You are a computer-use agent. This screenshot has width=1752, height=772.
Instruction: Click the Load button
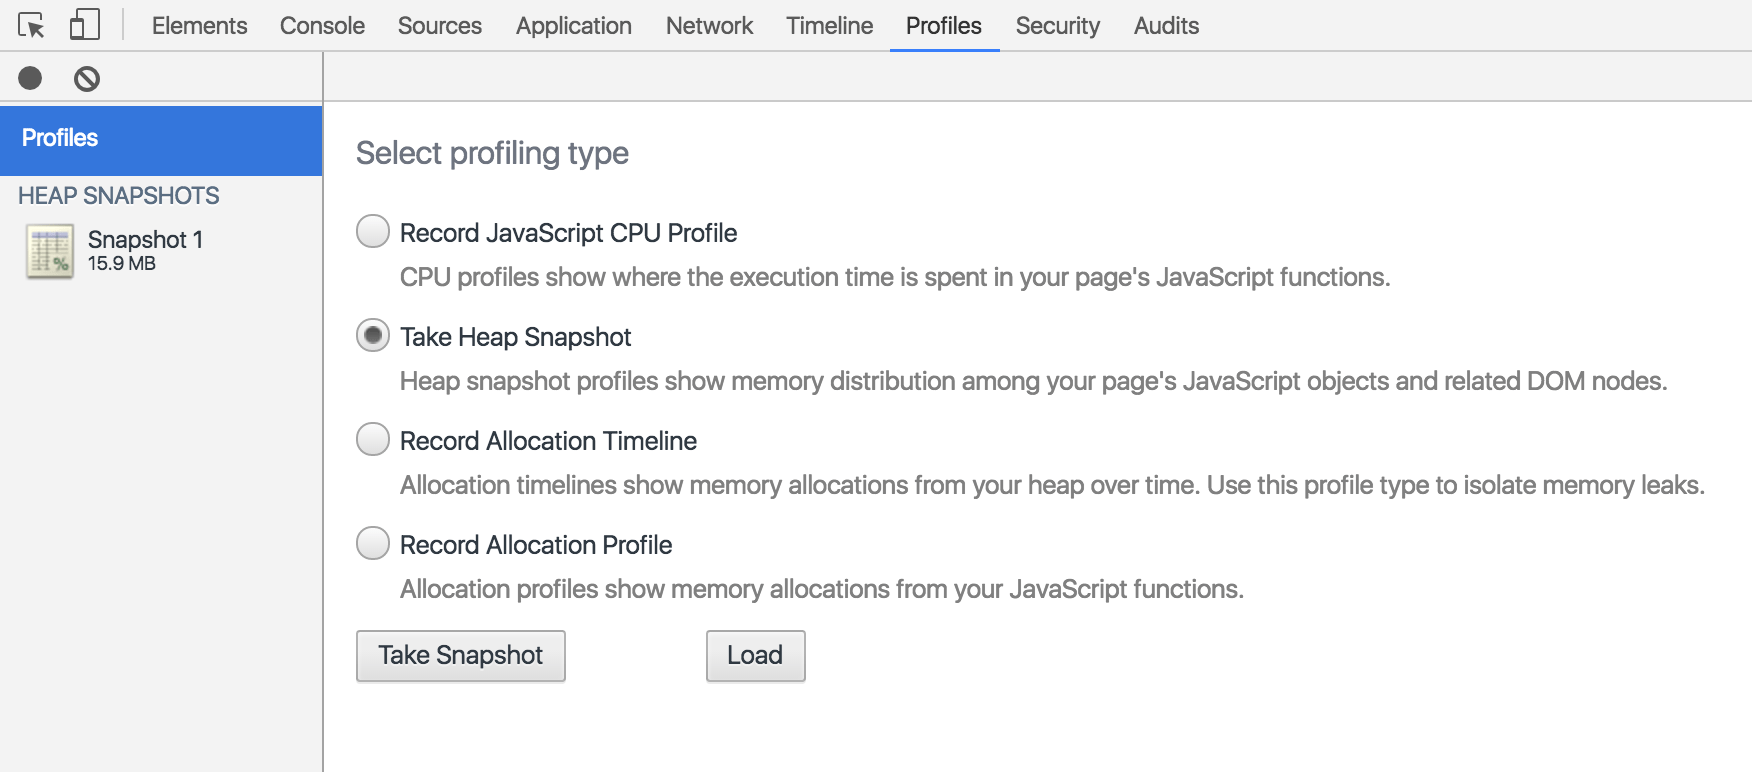(x=755, y=656)
